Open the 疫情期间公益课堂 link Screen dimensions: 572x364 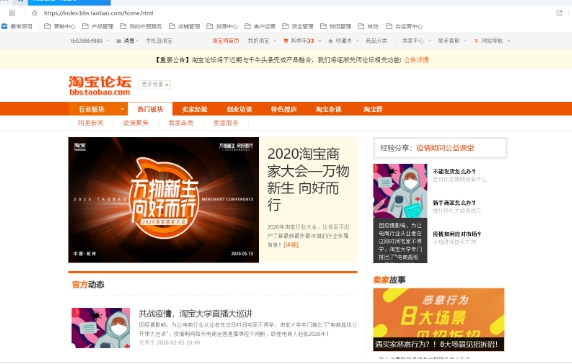coord(445,148)
